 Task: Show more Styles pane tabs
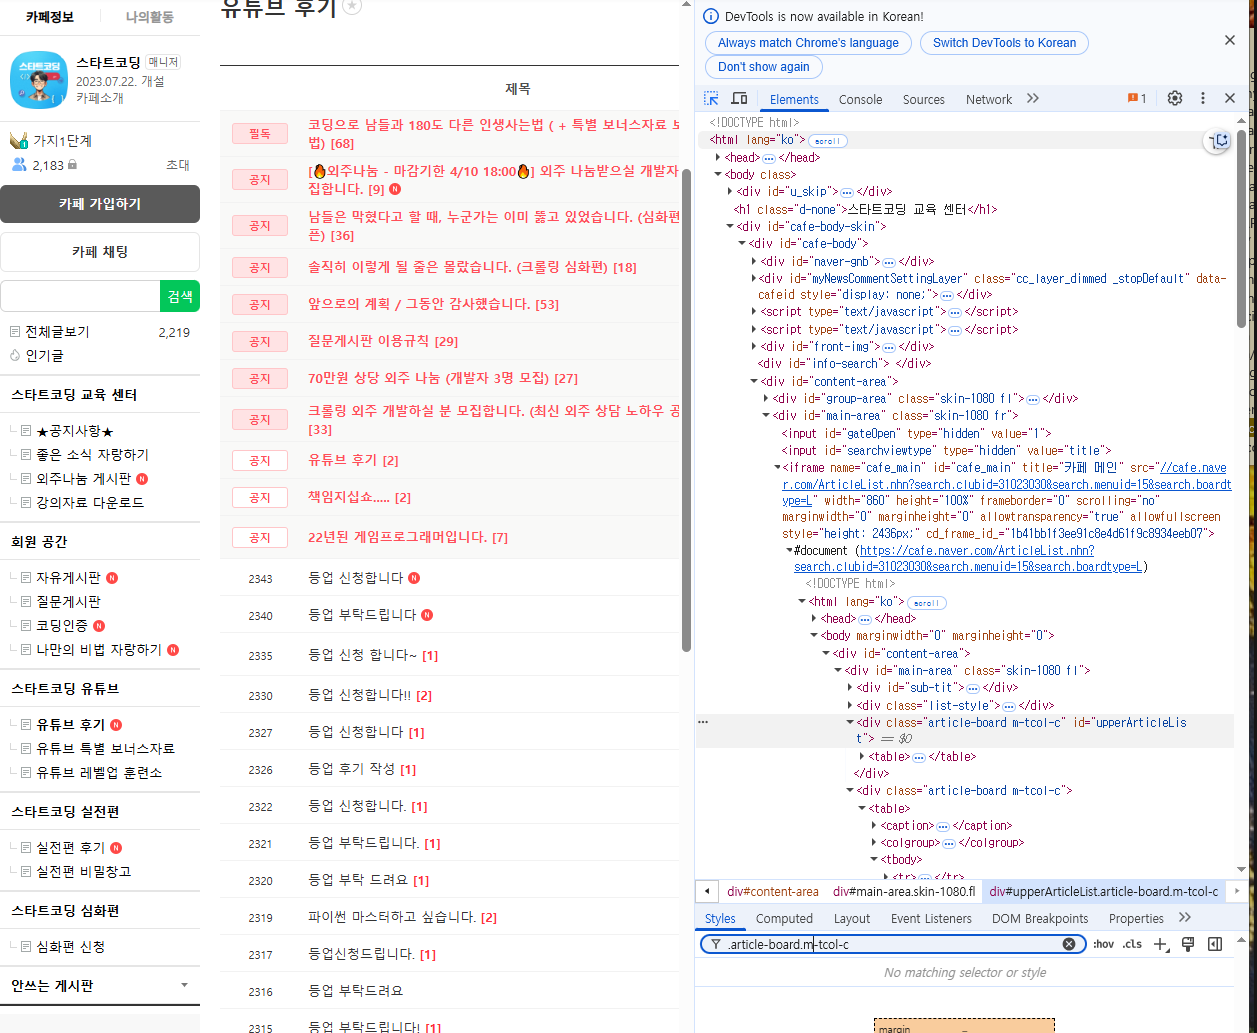click(1185, 918)
